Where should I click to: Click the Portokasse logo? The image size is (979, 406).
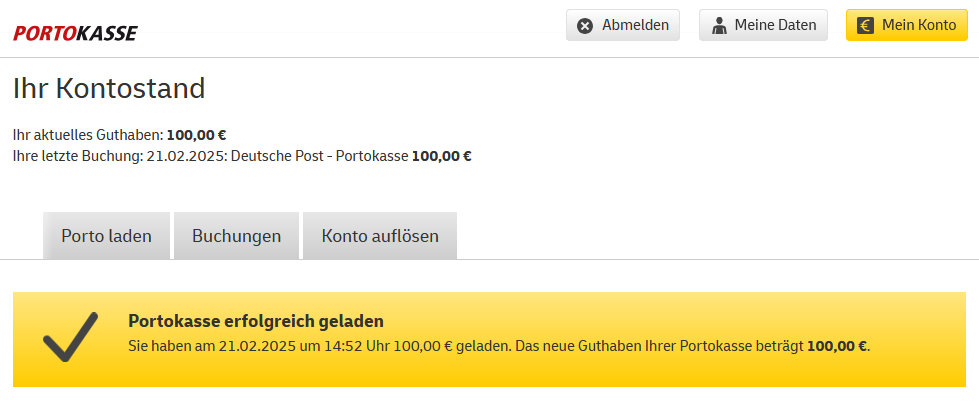point(75,33)
